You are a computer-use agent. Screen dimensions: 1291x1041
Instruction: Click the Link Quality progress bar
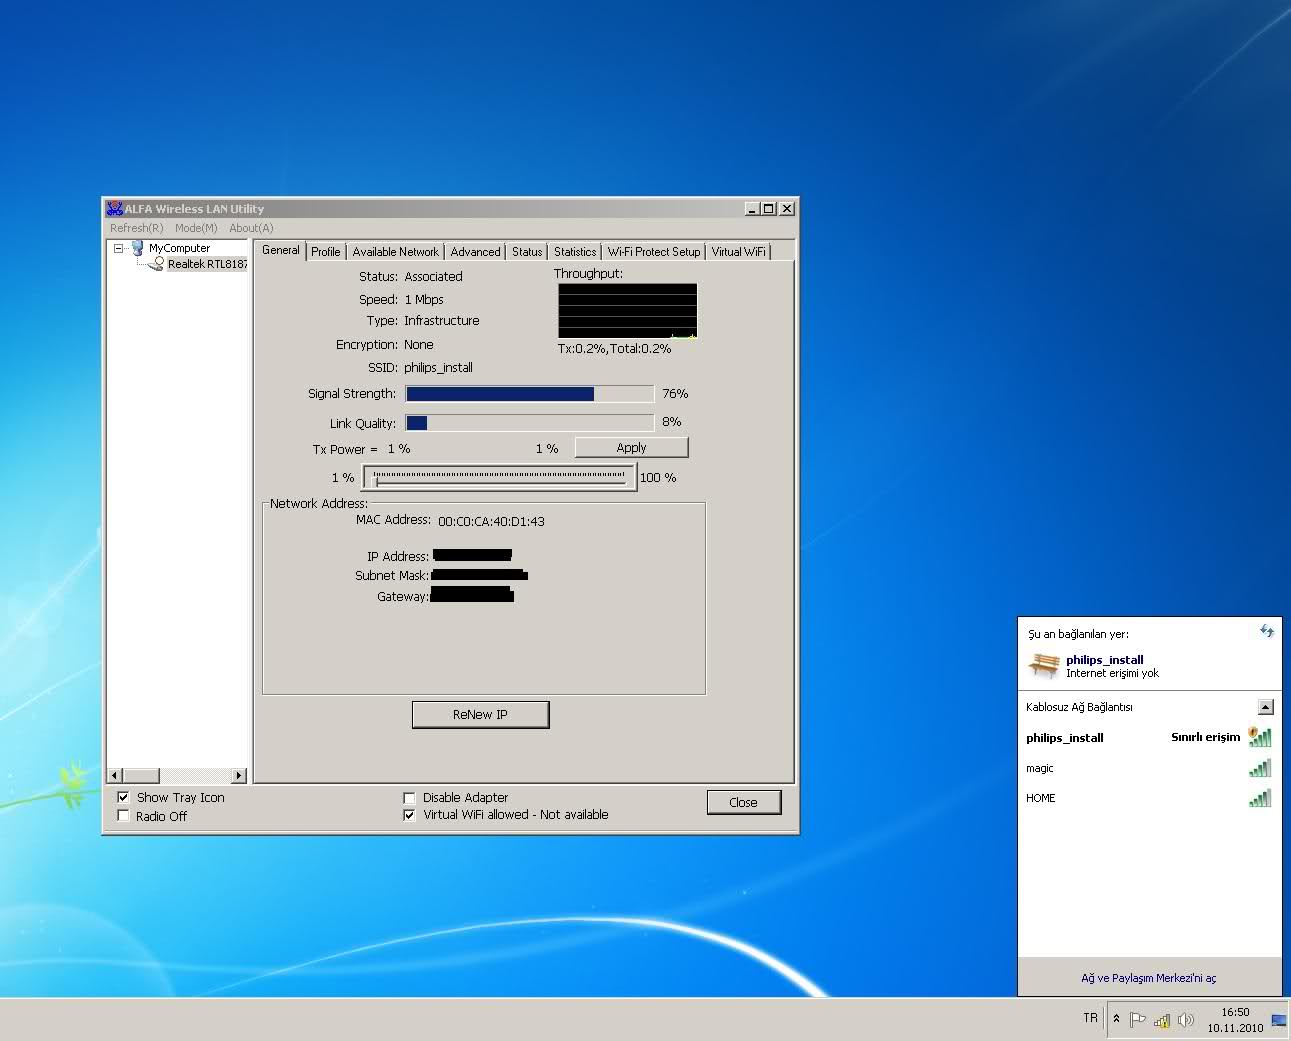530,423
